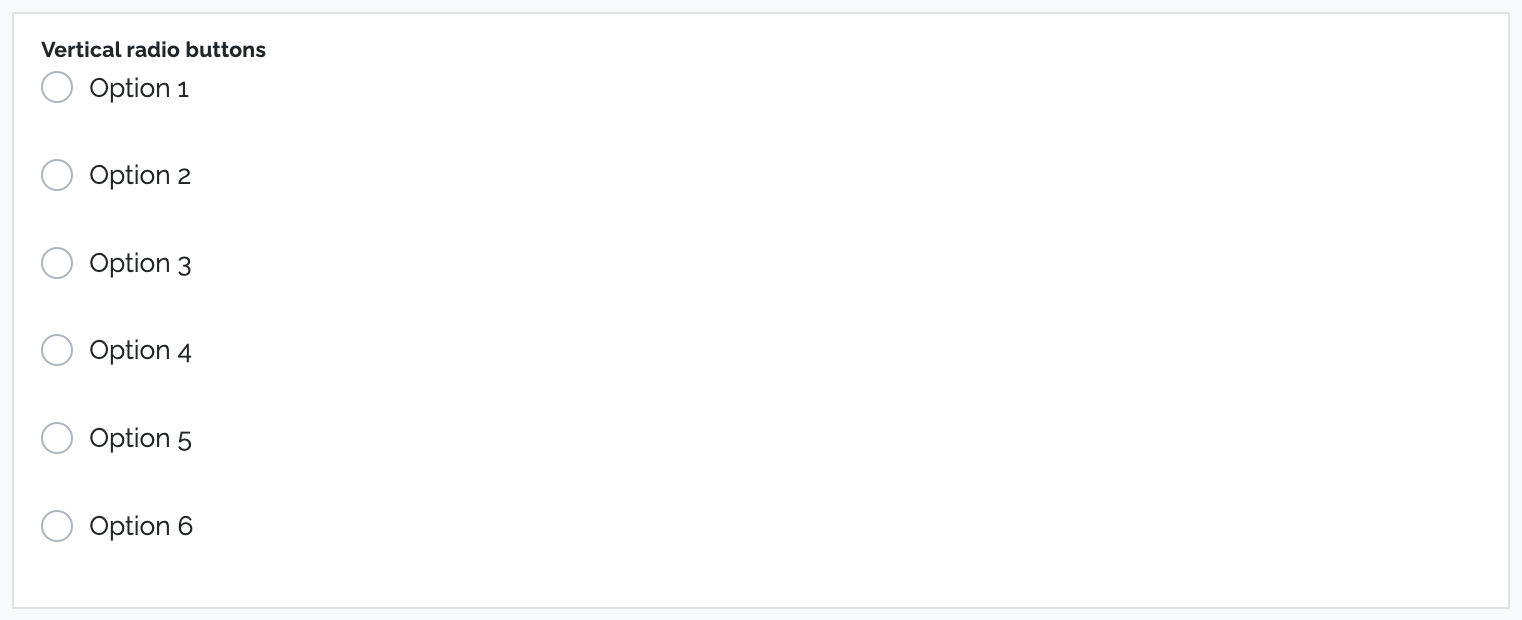Select the fifth radio option's circle

tap(57, 438)
